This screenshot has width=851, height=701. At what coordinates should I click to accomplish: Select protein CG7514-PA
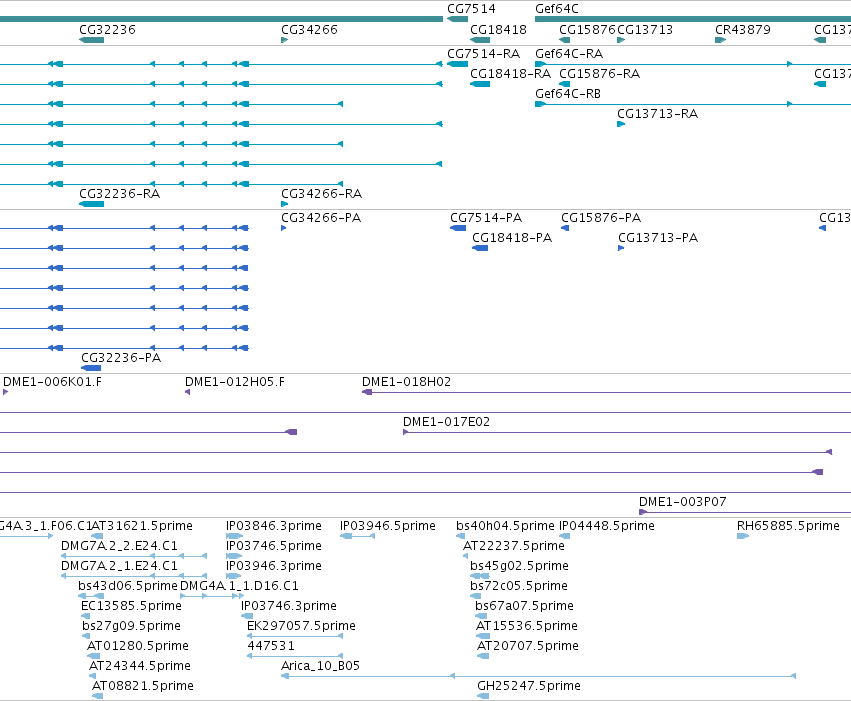[x=486, y=218]
